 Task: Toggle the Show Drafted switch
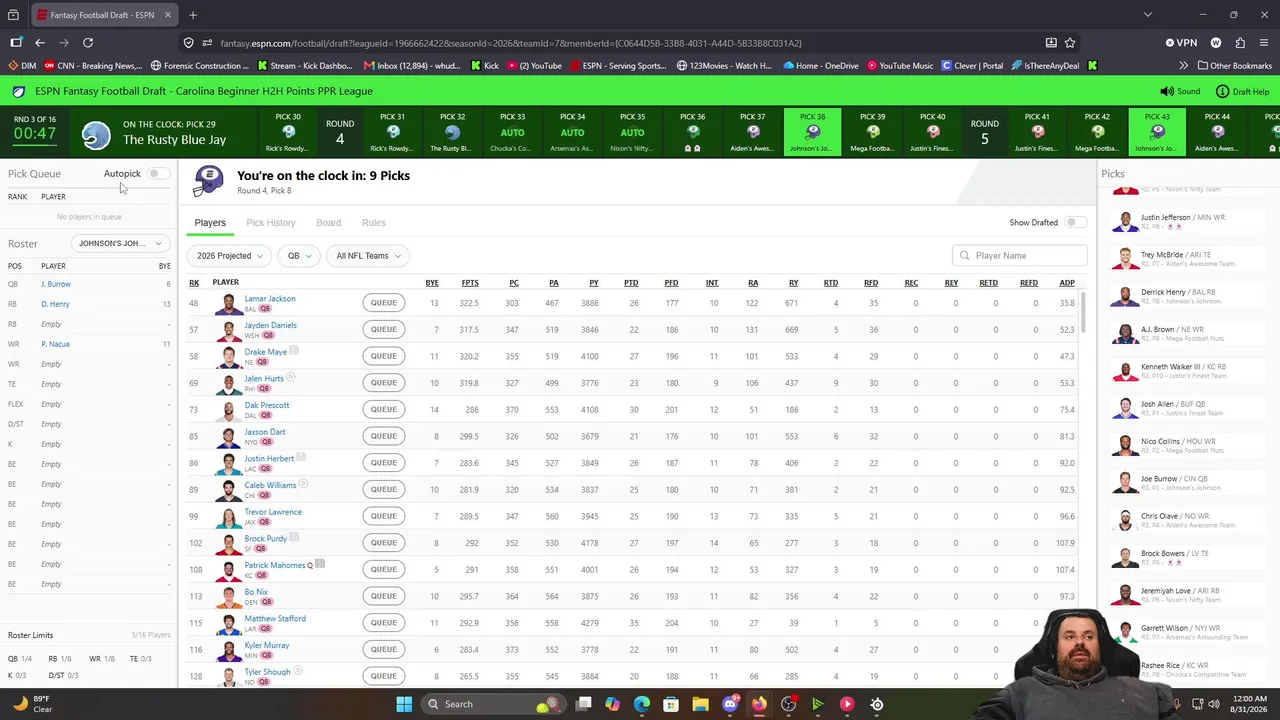(1075, 222)
